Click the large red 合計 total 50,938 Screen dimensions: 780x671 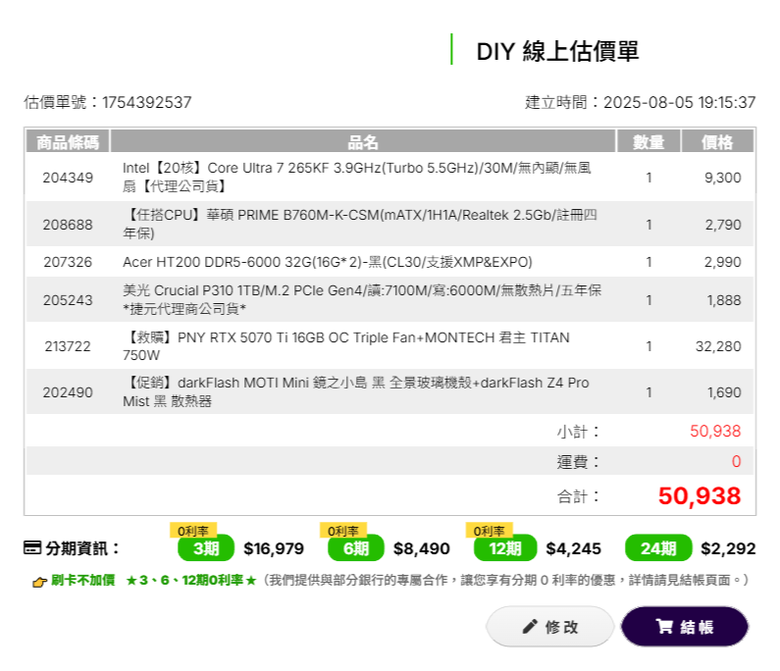coord(699,496)
